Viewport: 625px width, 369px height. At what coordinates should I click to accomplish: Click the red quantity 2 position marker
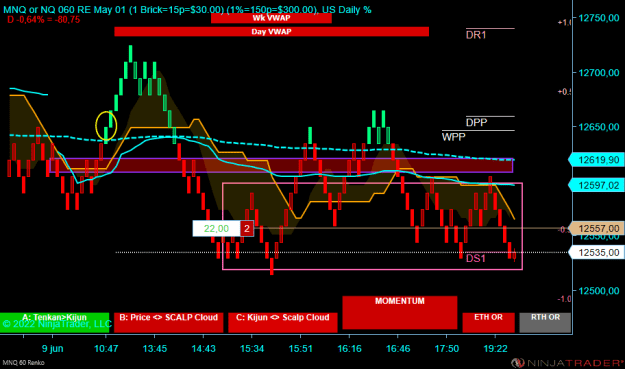coord(247,229)
